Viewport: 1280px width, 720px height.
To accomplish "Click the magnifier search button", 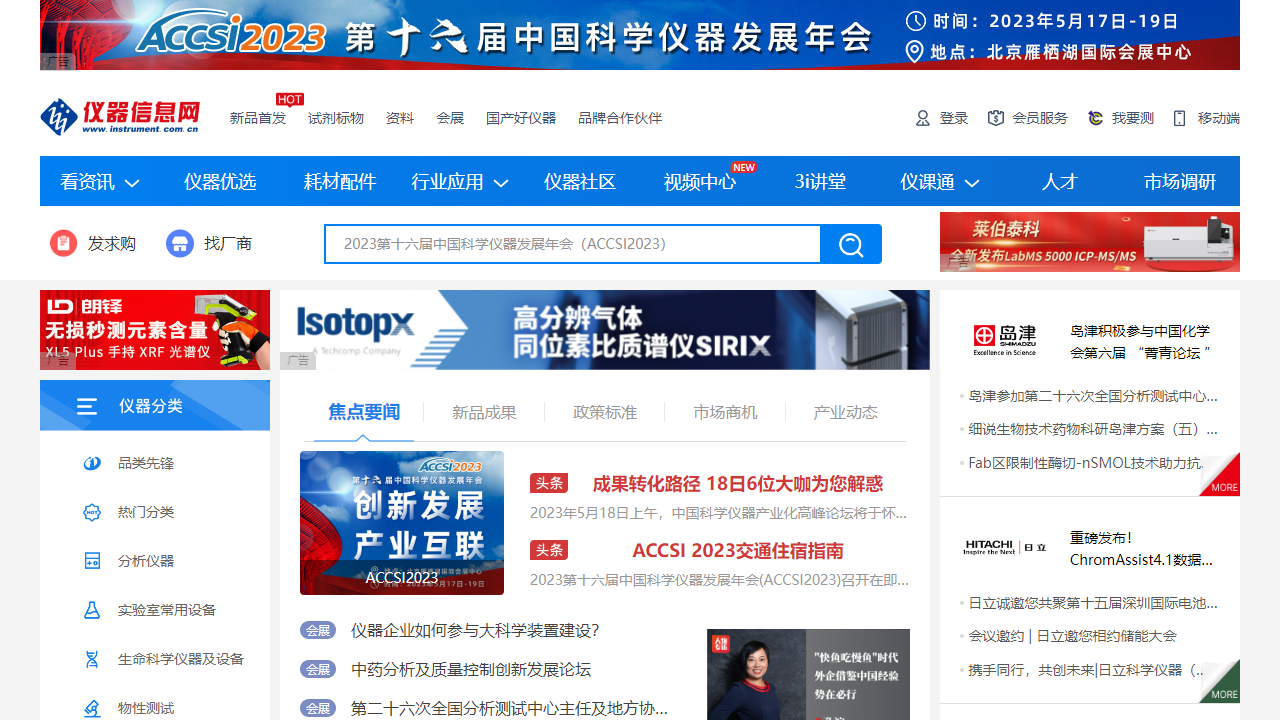I will point(851,244).
